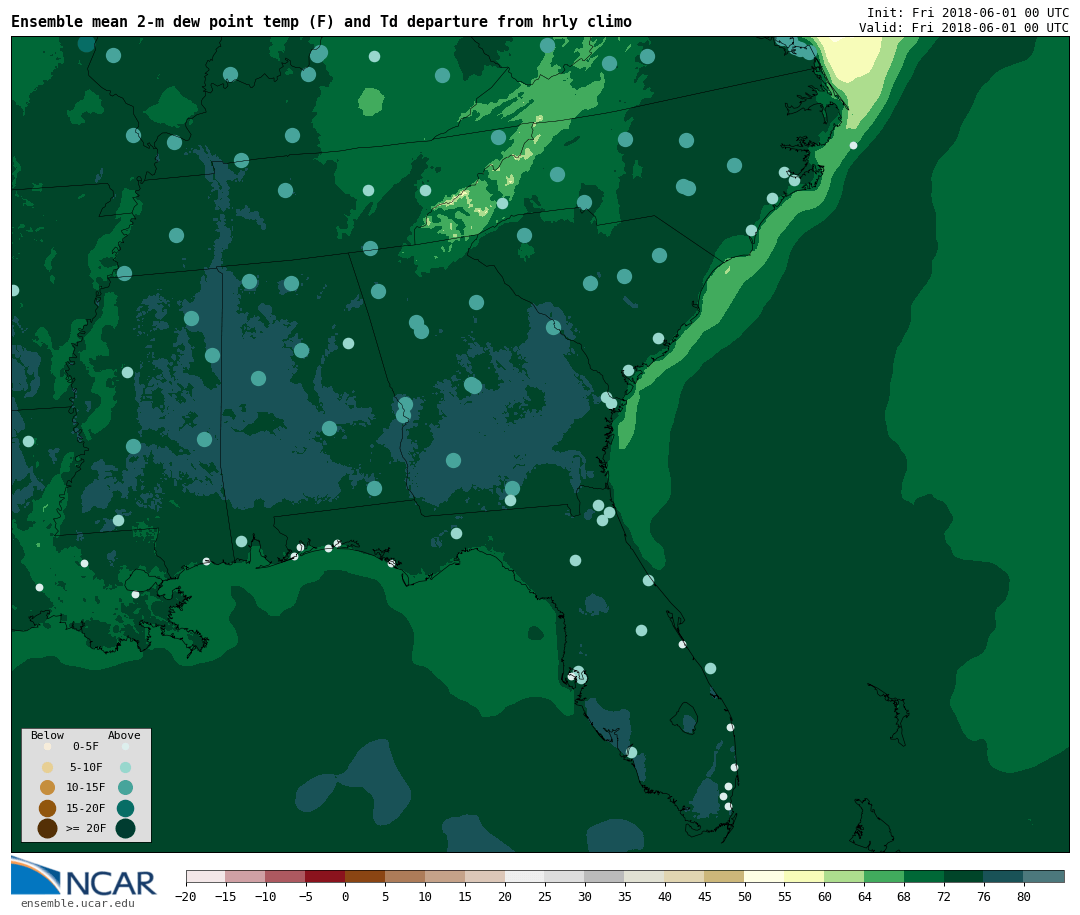Click the Below 5-10F tan legend circle
The height and width of the screenshot is (915, 1080).
(x=48, y=768)
